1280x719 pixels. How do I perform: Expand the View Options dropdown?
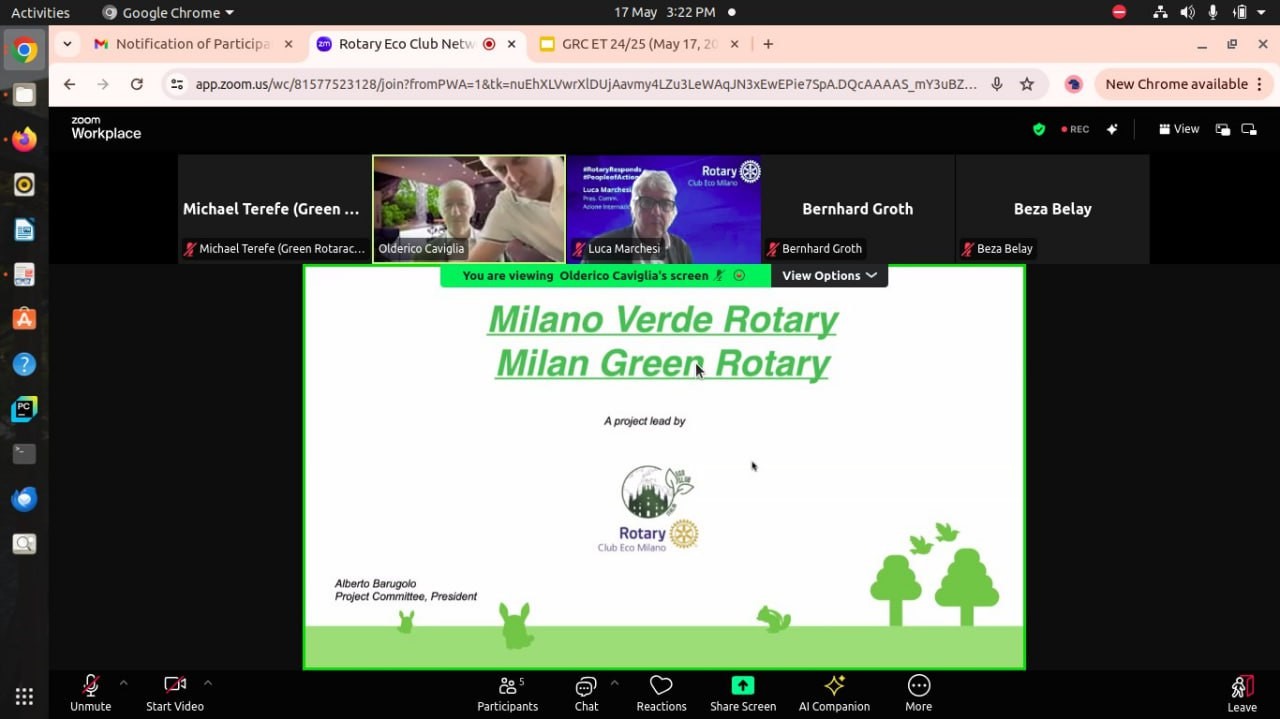[x=829, y=276]
